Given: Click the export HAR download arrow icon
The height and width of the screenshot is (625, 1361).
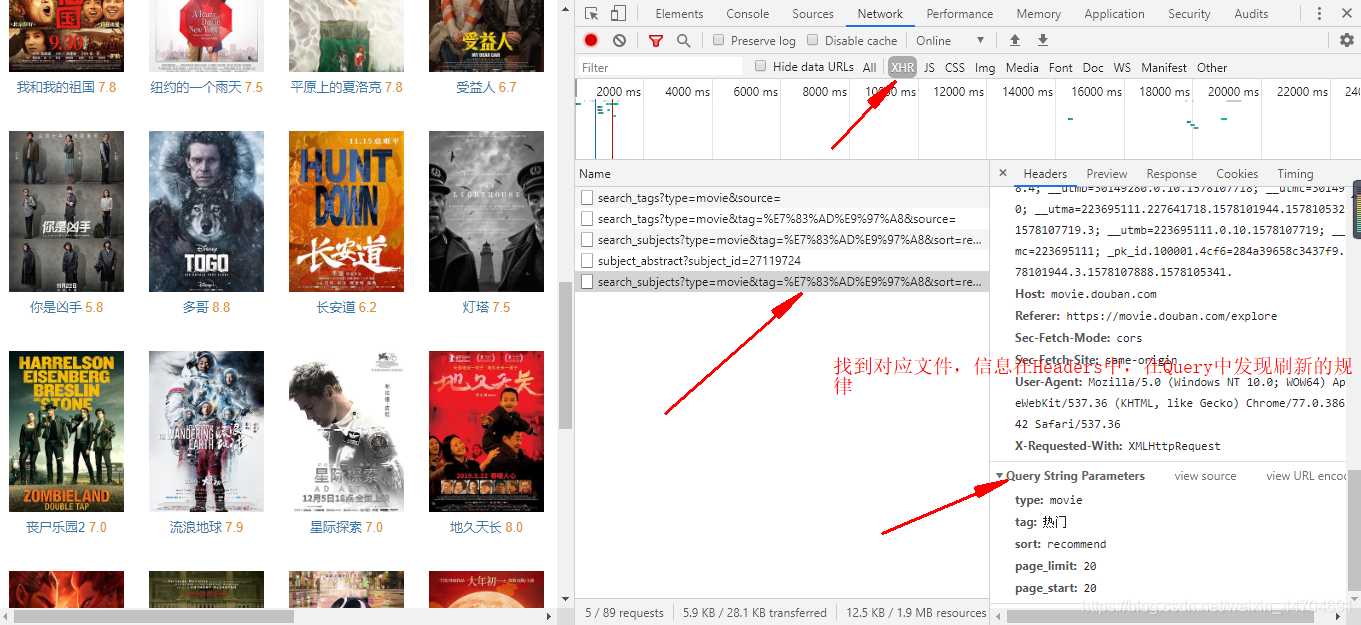Looking at the screenshot, I should (x=1043, y=41).
